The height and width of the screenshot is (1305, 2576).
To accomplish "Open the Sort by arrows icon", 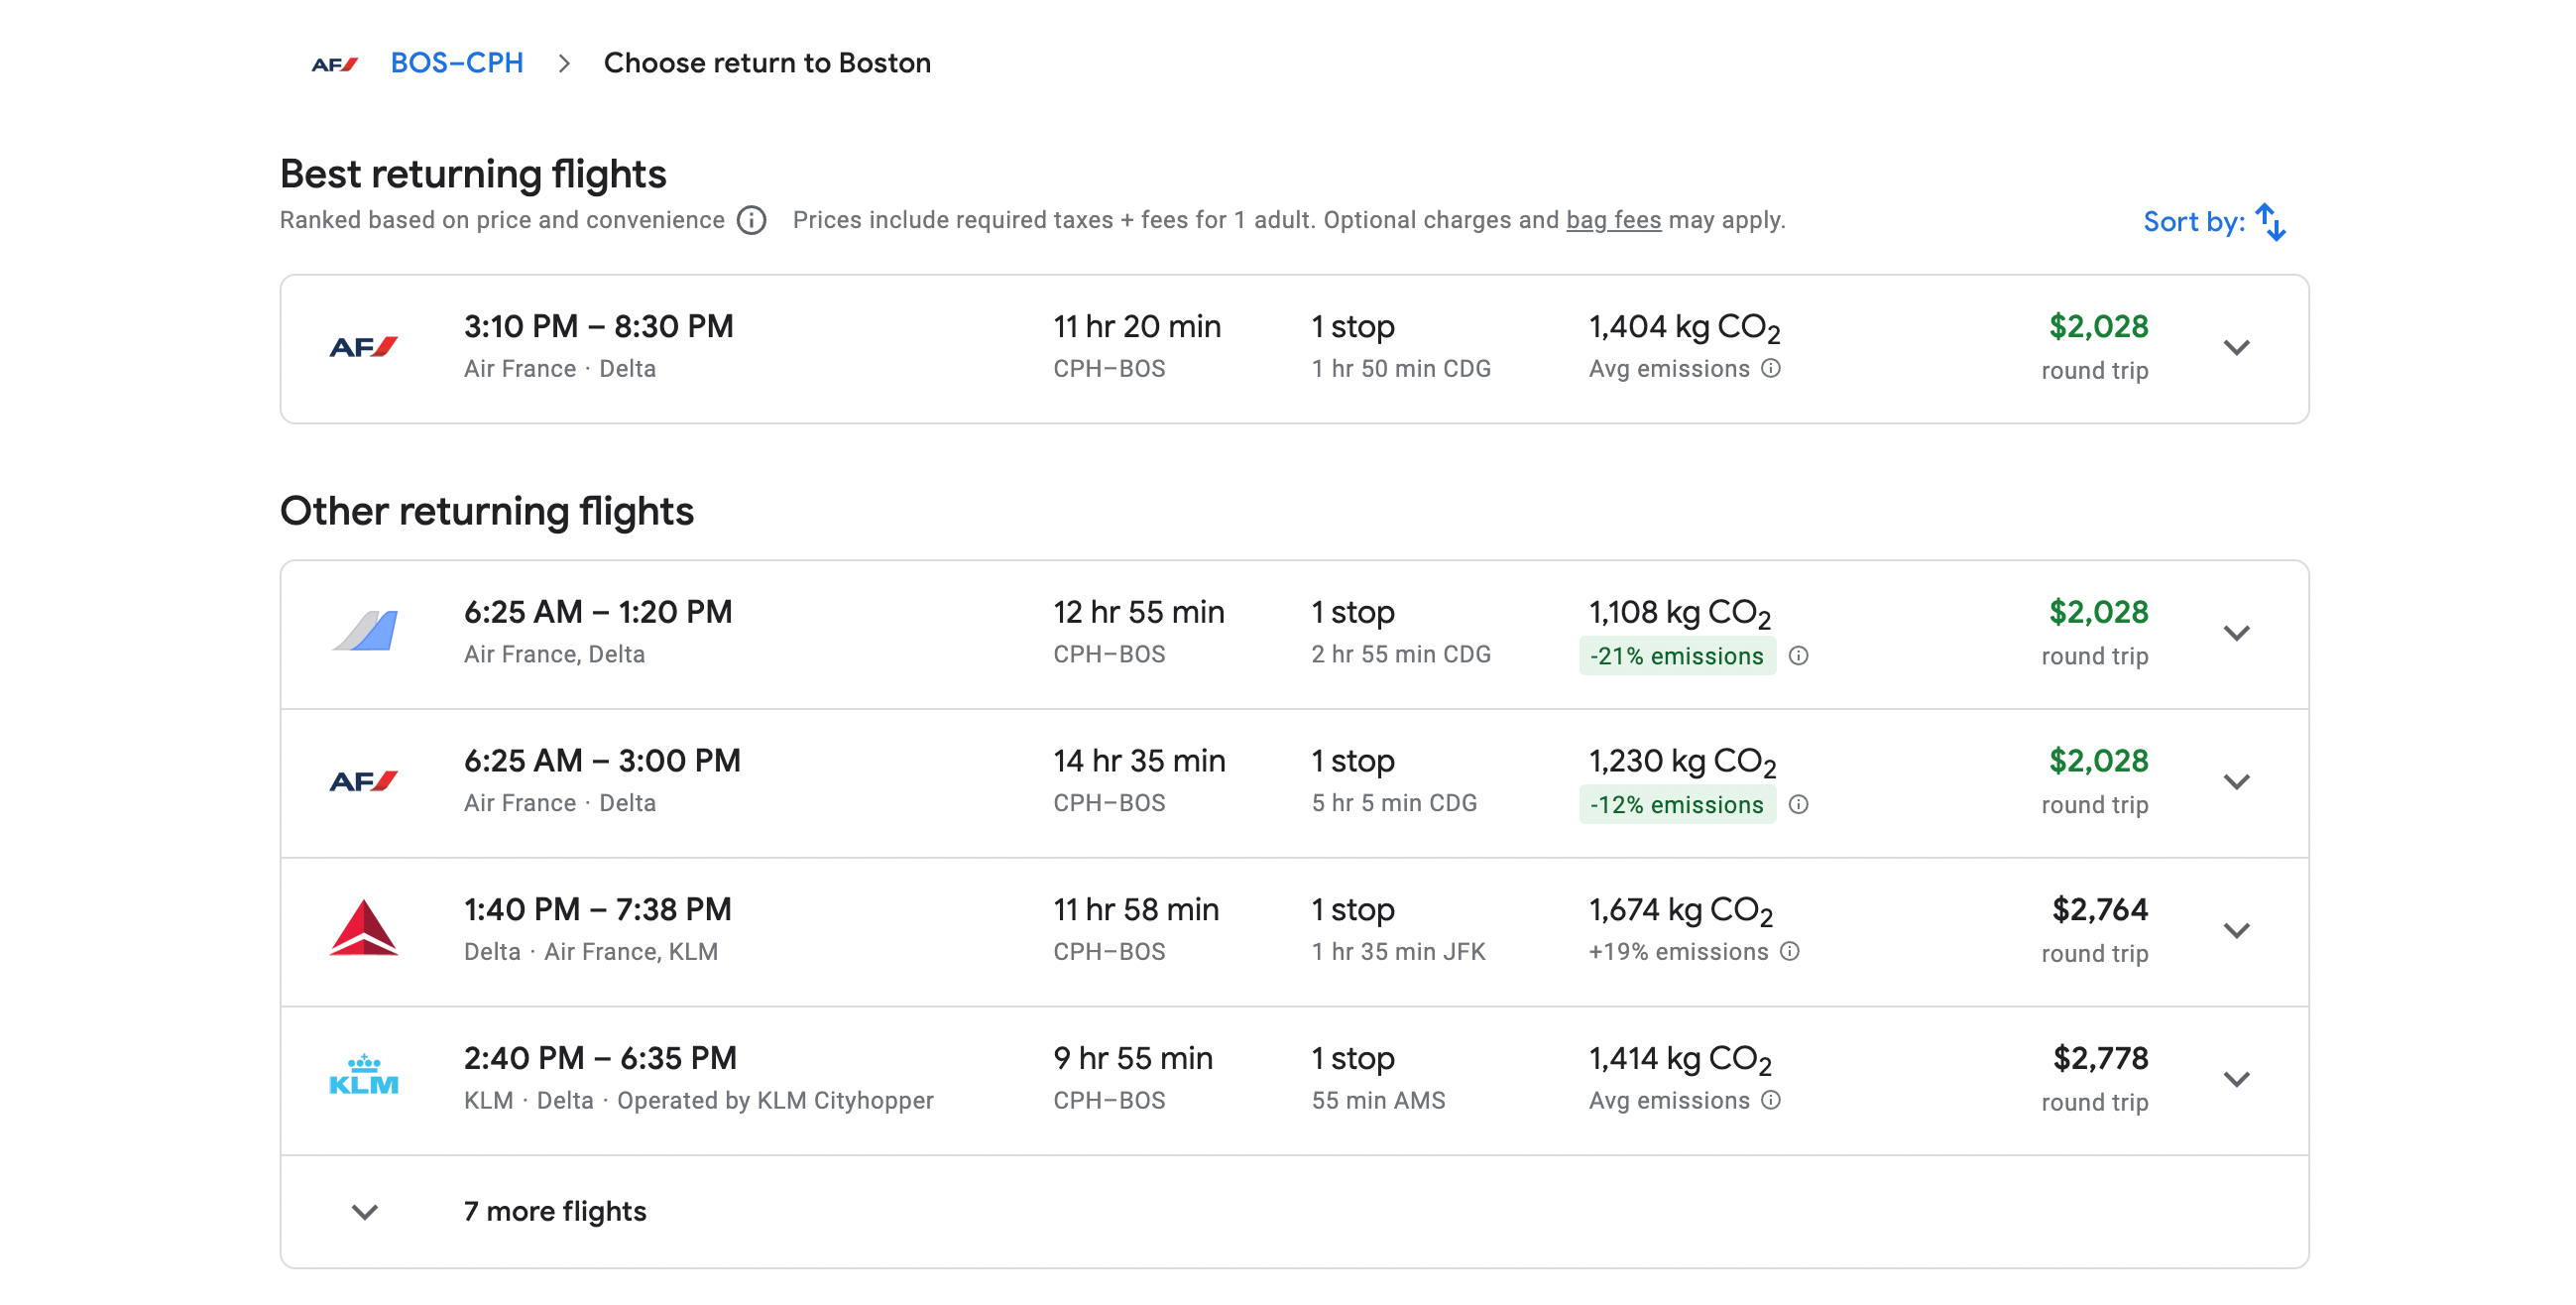I will click(2270, 222).
